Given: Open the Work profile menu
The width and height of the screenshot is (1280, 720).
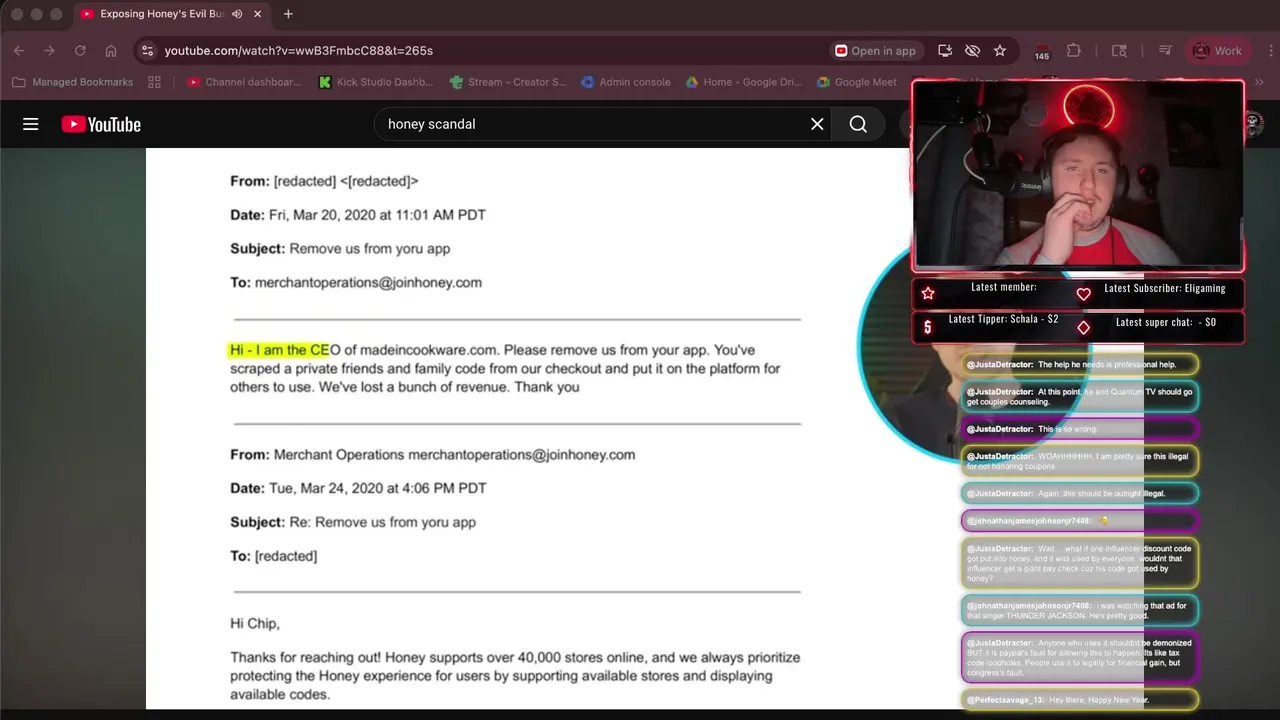Looking at the screenshot, I should pos(1217,50).
